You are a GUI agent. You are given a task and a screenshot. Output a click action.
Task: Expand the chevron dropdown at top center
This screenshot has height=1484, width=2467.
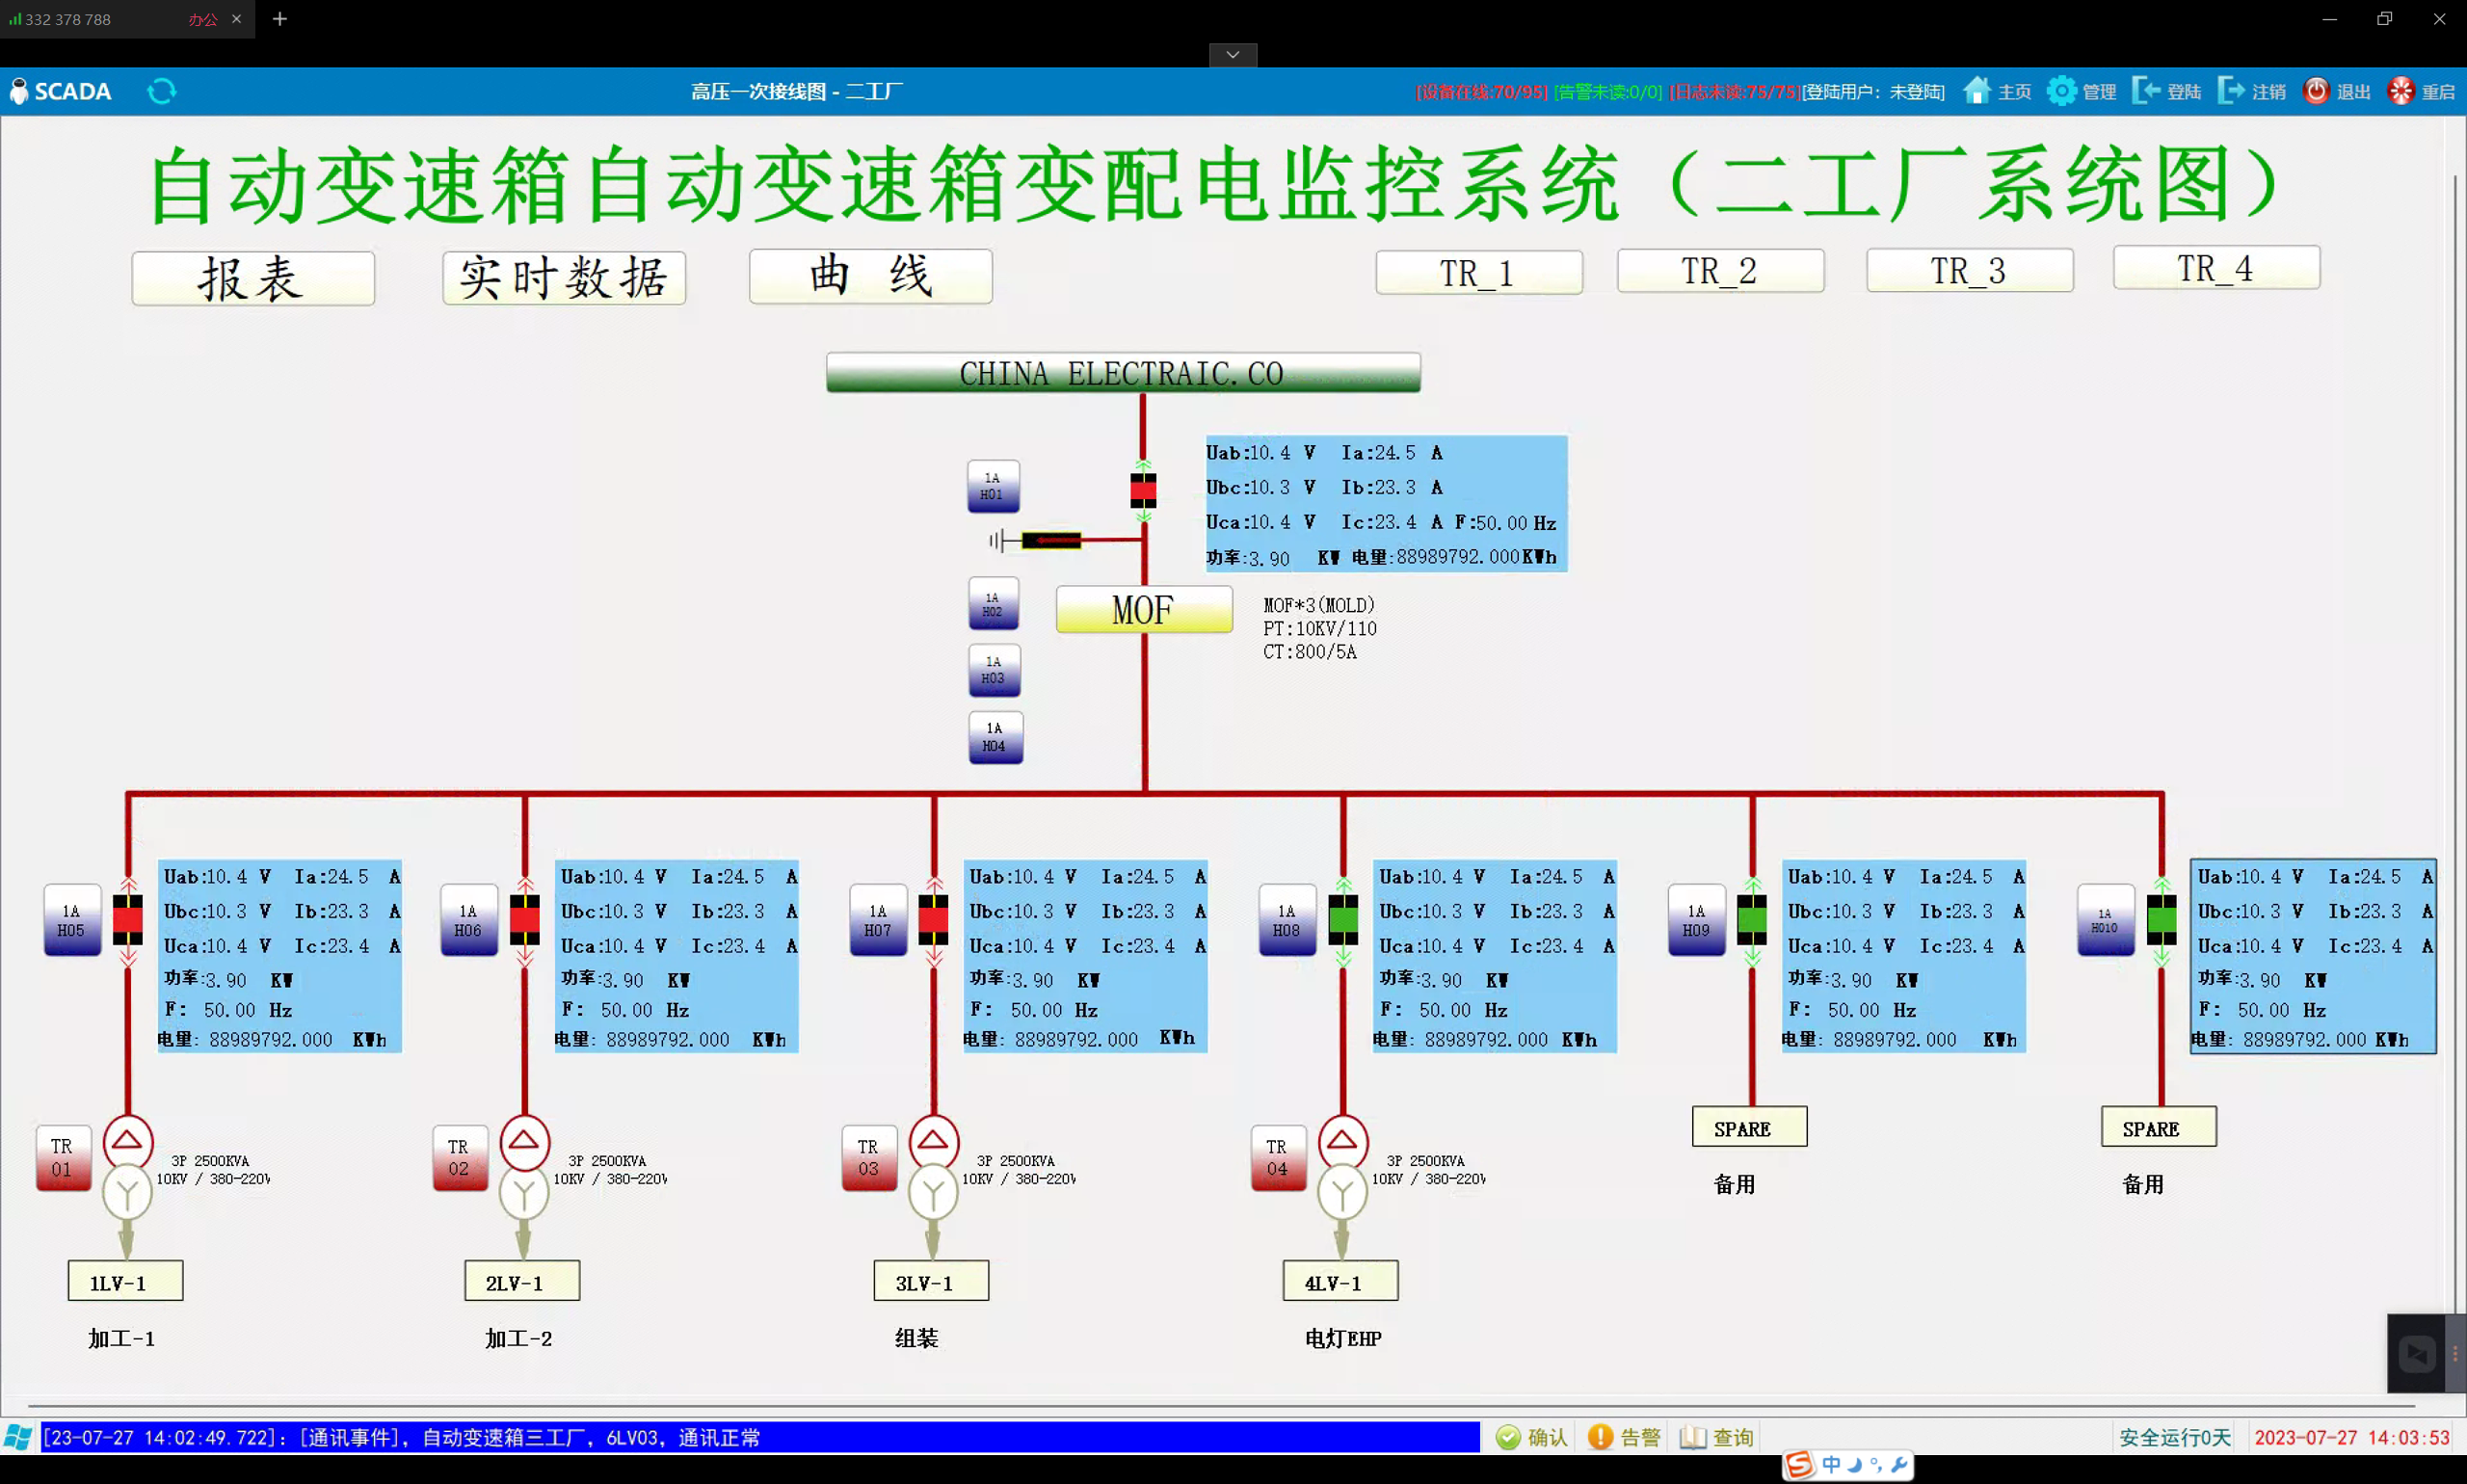1232,55
